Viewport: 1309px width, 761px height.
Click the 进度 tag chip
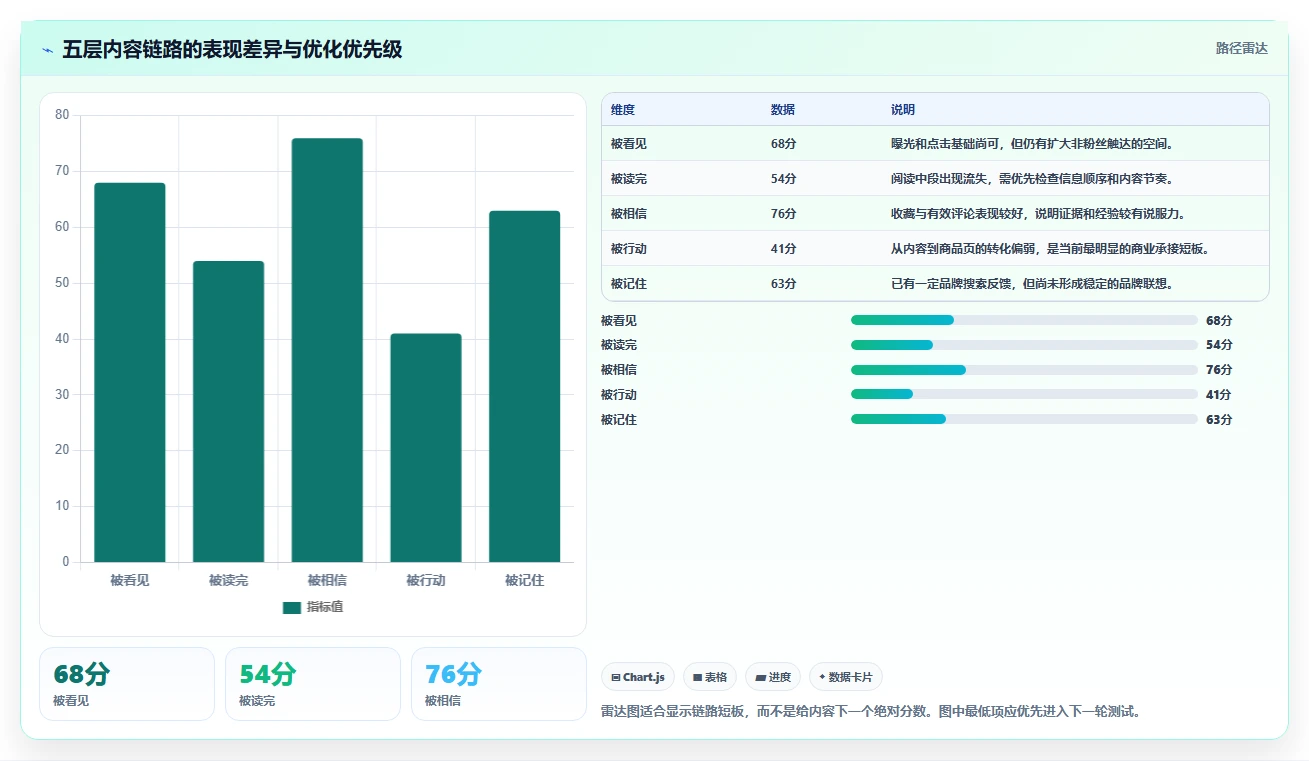pyautogui.click(x=773, y=677)
